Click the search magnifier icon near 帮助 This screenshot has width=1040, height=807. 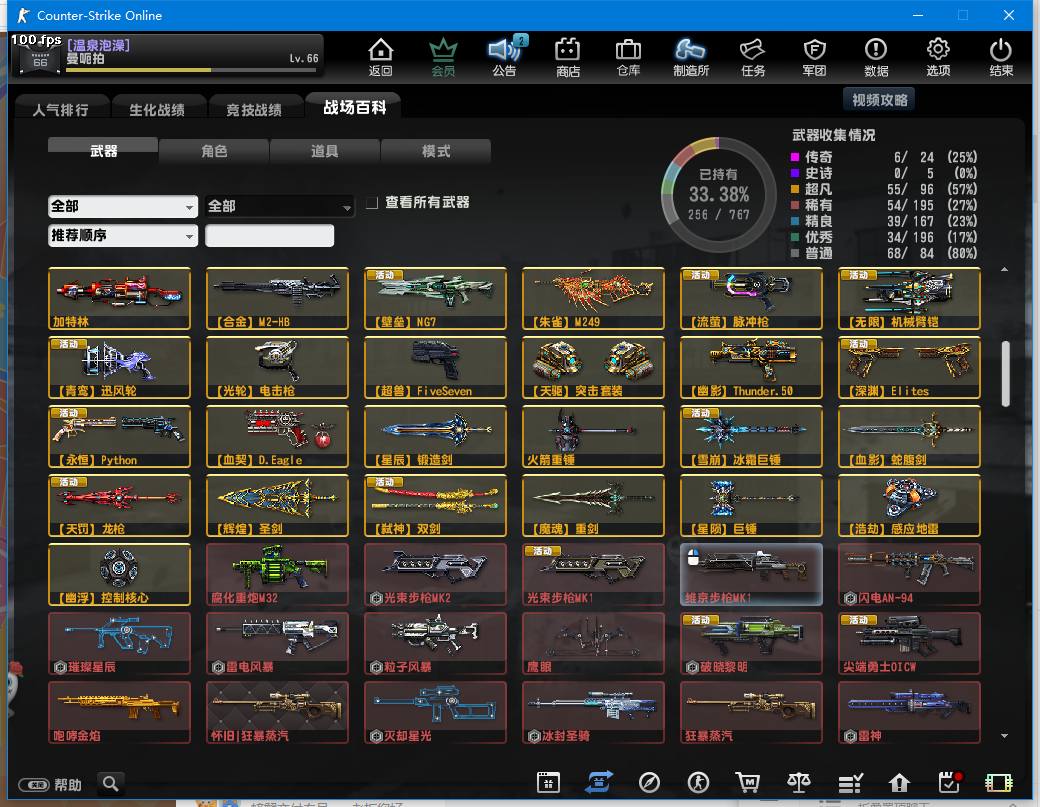tap(111, 784)
